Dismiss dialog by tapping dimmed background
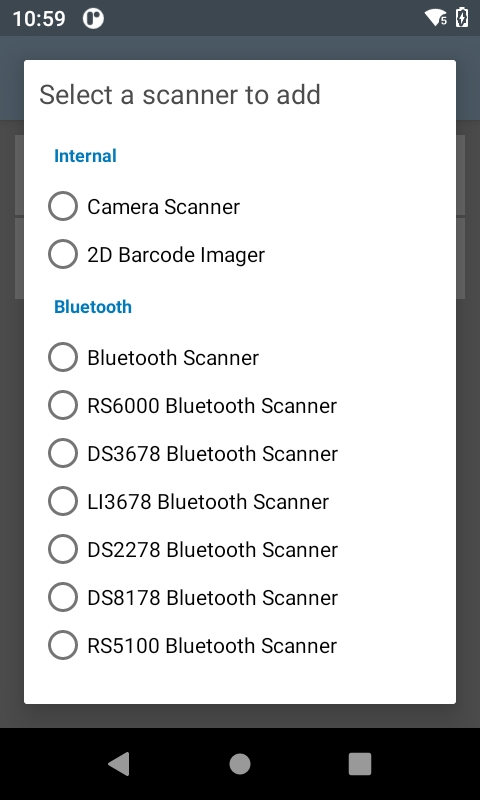Image resolution: width=480 pixels, height=800 pixels. [240, 716]
